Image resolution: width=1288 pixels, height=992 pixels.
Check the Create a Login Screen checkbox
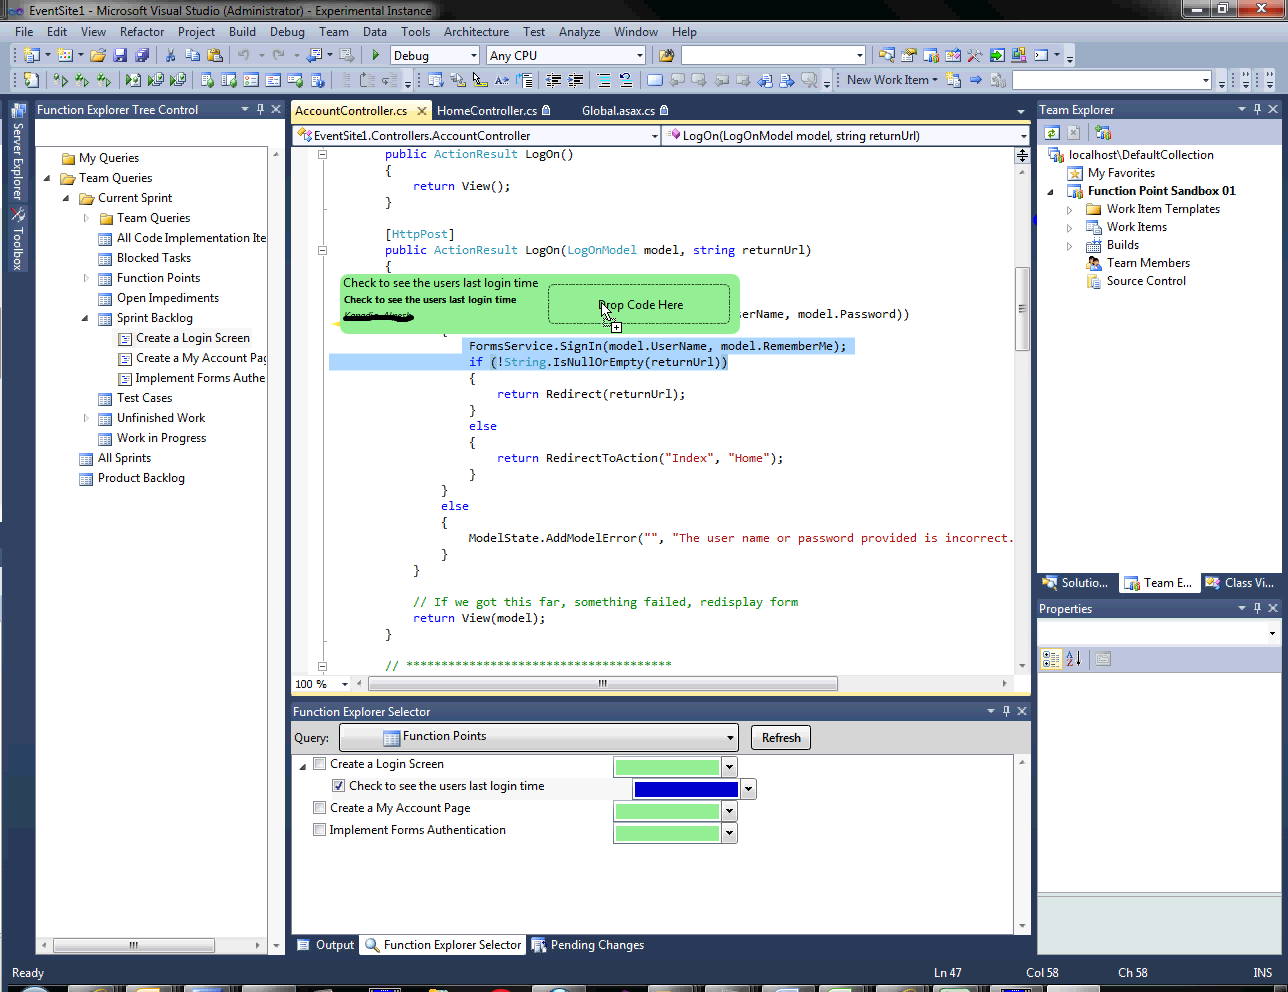(320, 764)
